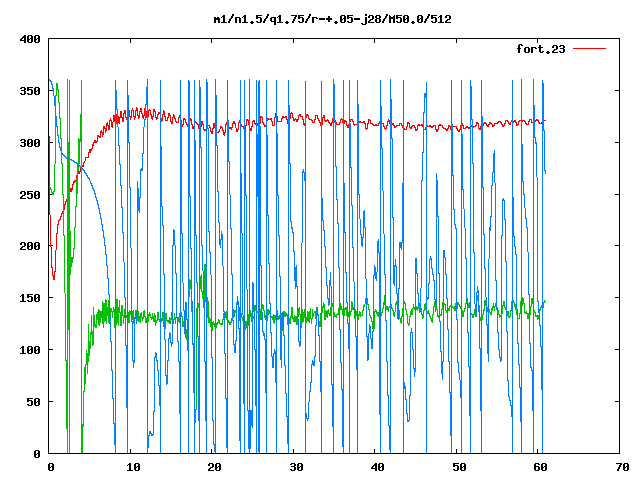This screenshot has height=480, width=640.
Task: Click y-axis label 200
Action: click(x=30, y=246)
